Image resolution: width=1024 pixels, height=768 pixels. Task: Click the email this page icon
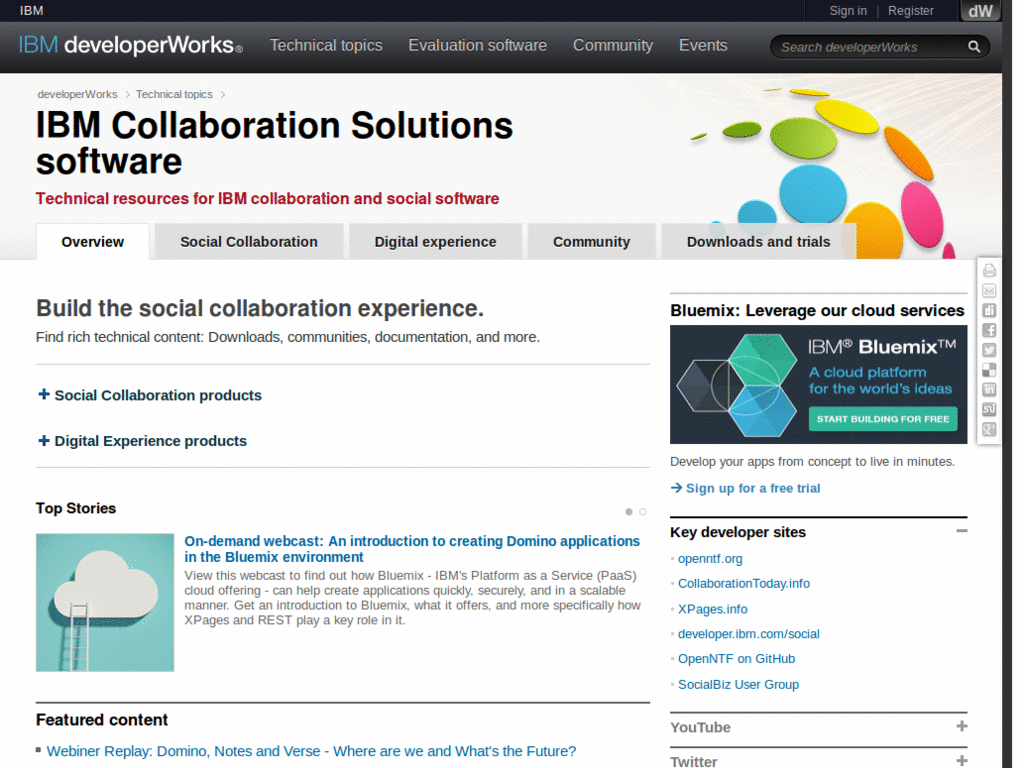[989, 291]
